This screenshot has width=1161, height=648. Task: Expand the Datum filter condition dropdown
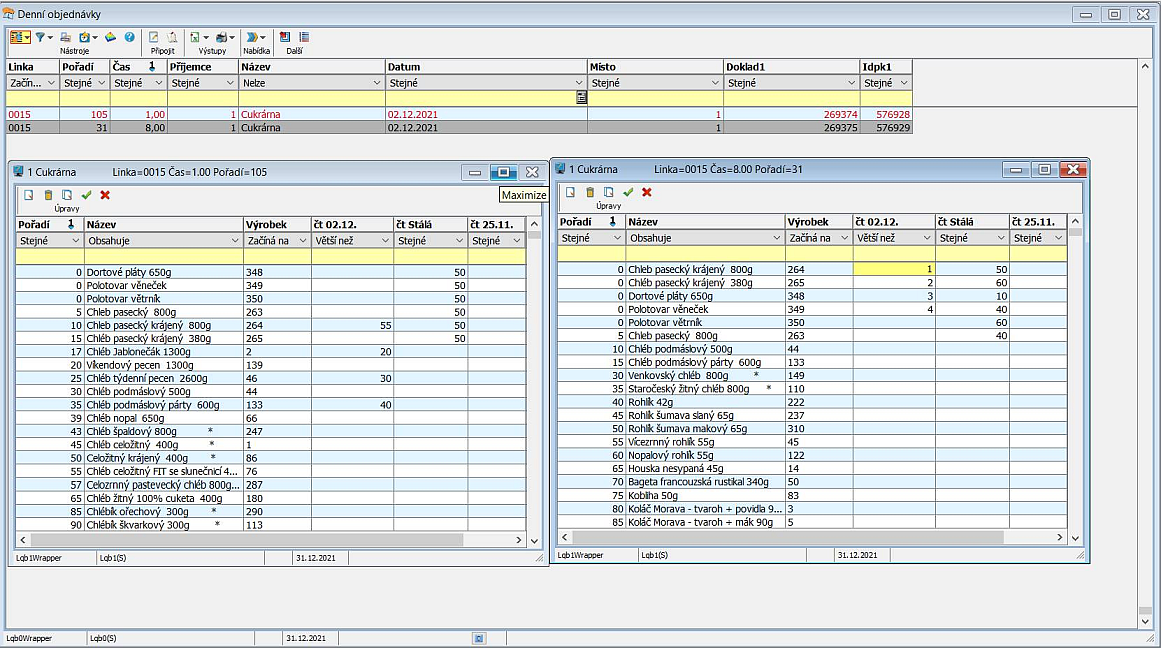click(579, 83)
